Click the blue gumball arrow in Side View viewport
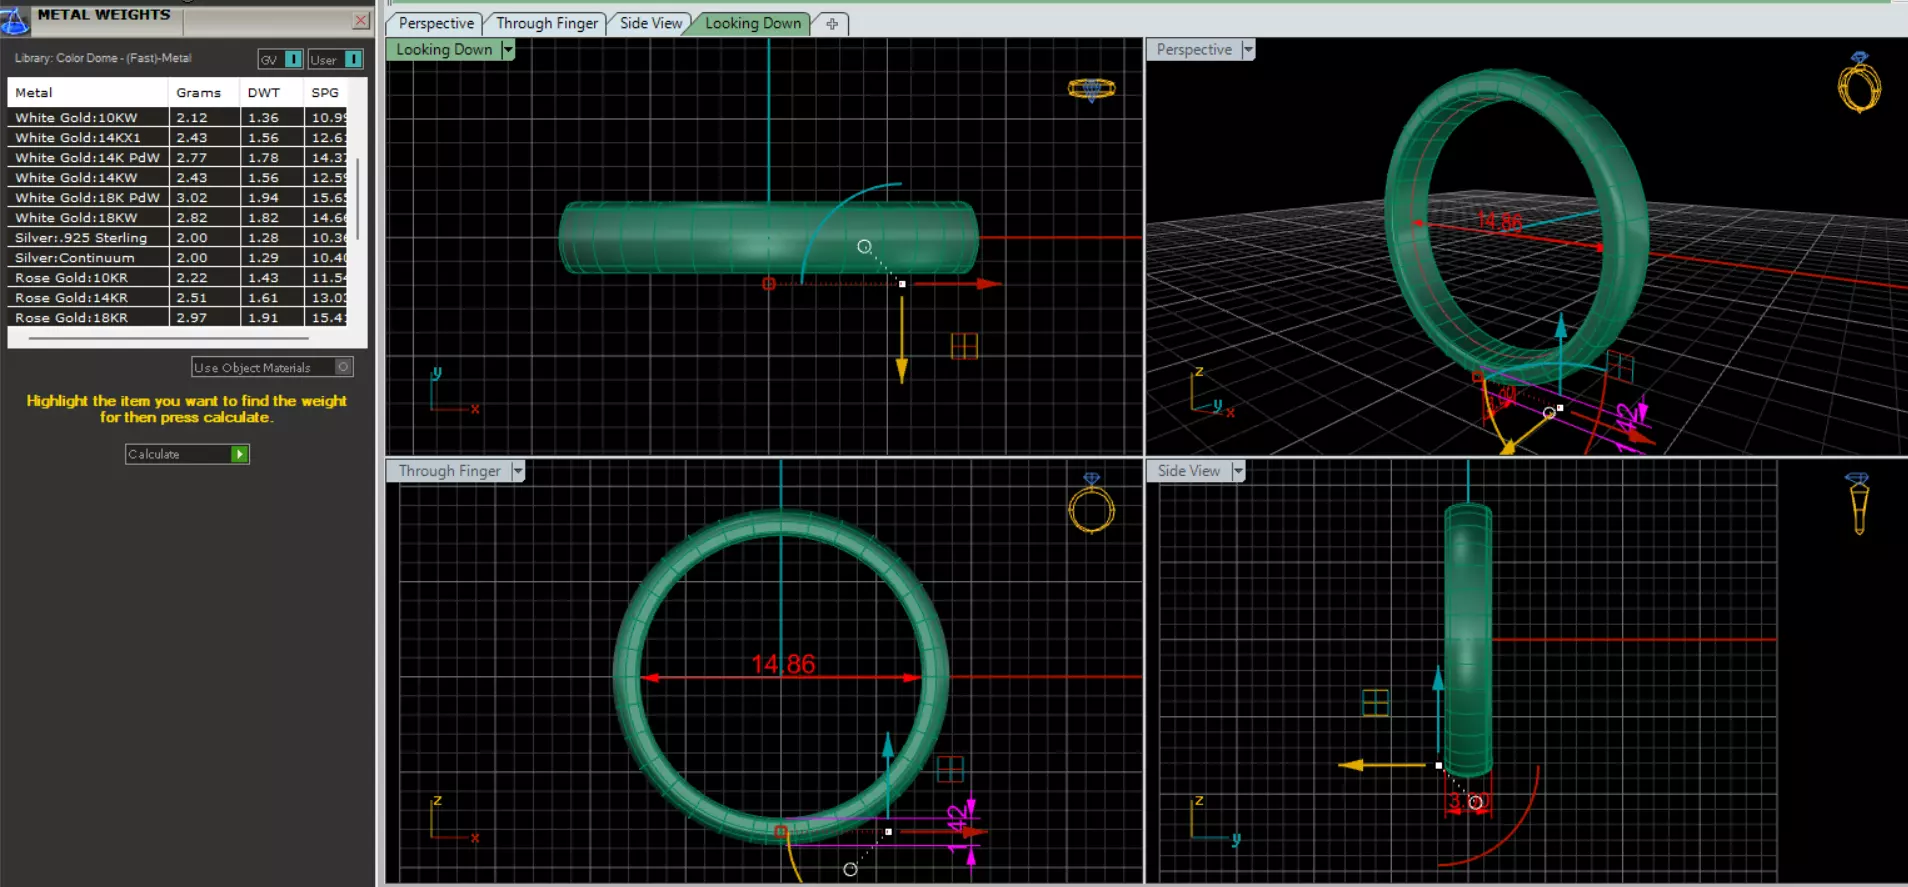 pos(1438,710)
